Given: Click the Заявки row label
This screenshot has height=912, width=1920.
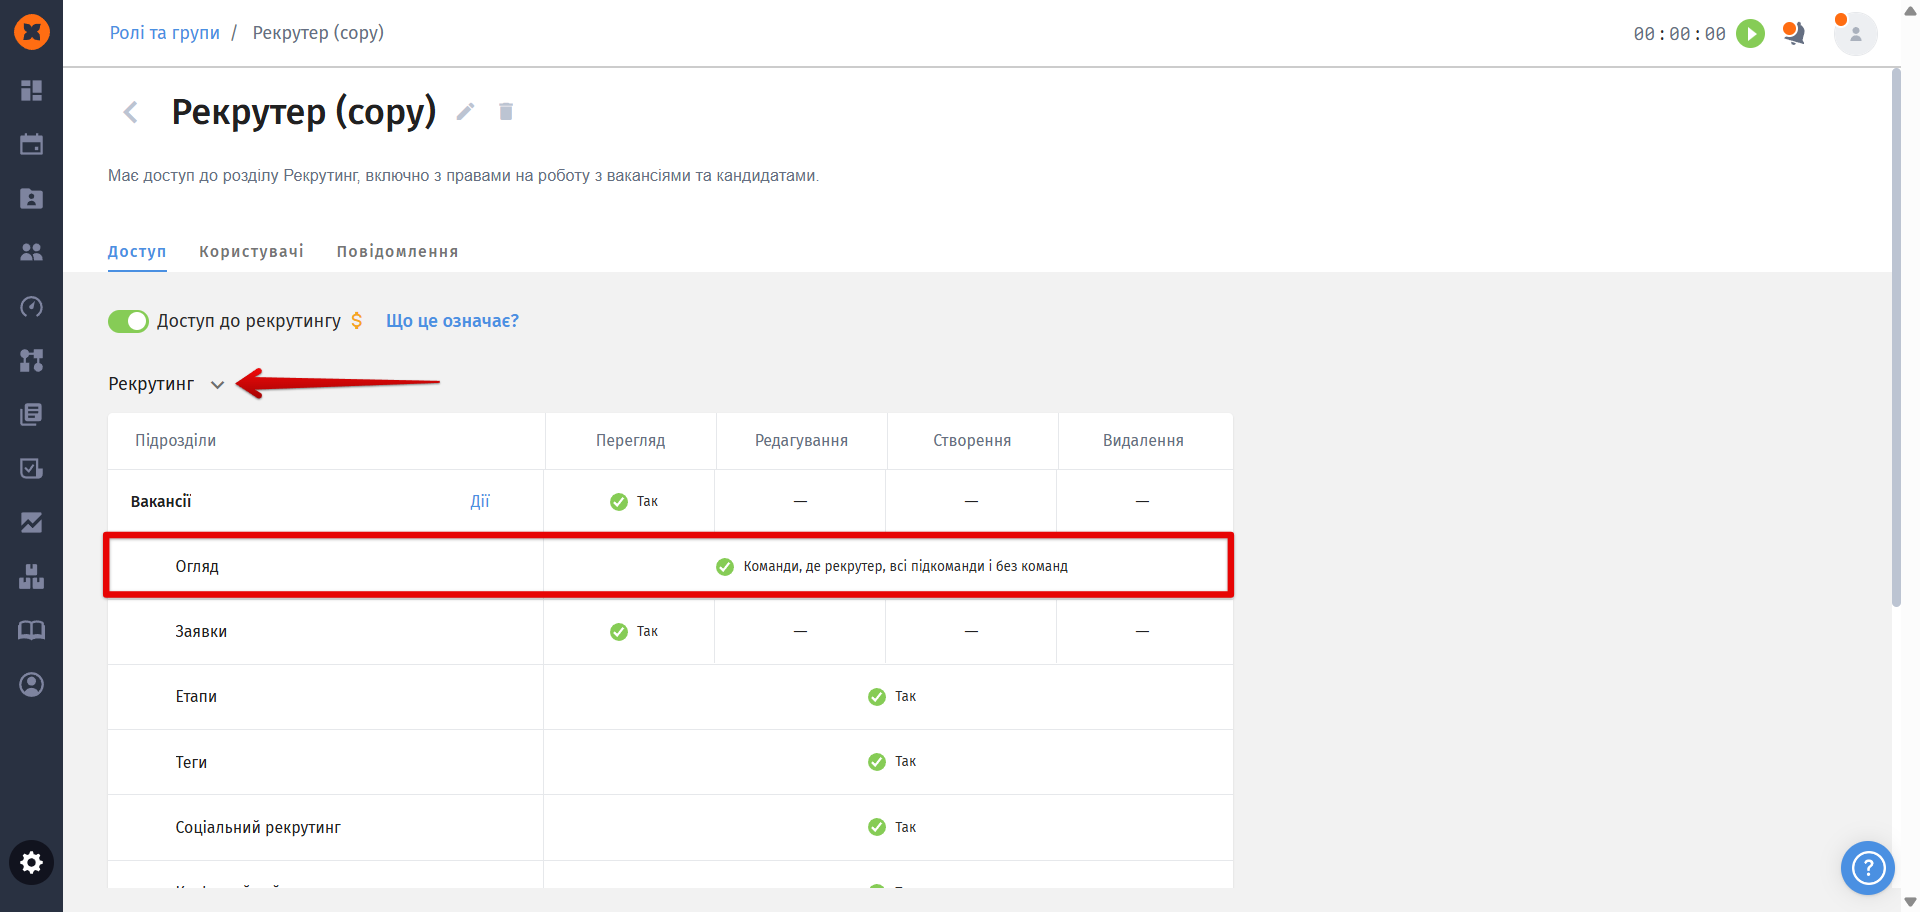Looking at the screenshot, I should [x=201, y=632].
